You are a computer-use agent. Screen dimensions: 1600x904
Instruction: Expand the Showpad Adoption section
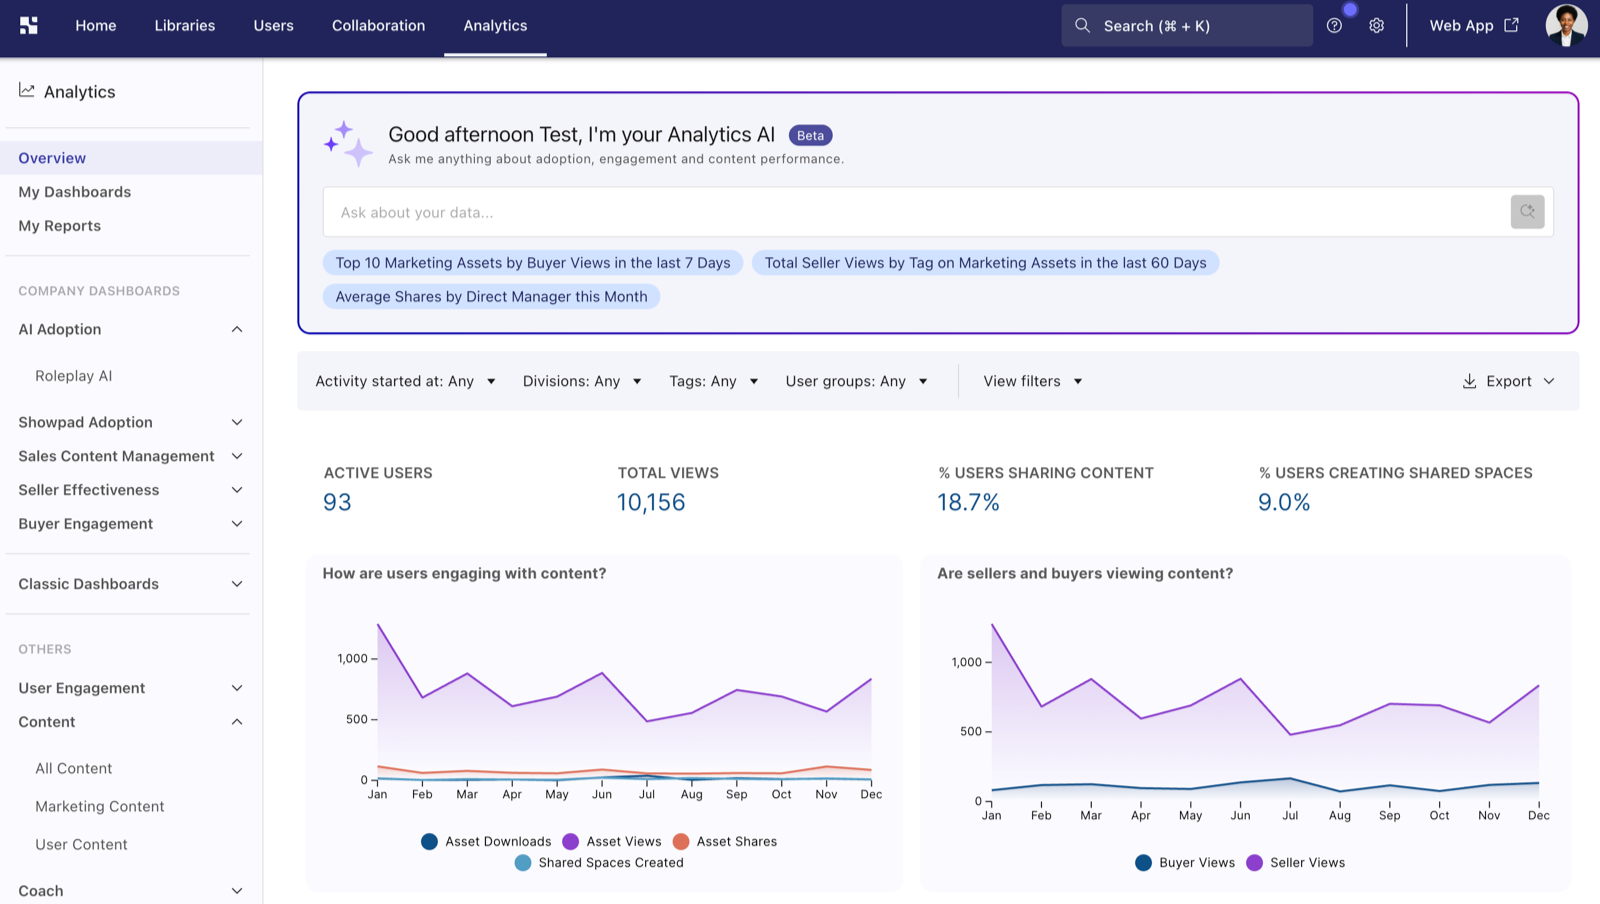tap(237, 423)
